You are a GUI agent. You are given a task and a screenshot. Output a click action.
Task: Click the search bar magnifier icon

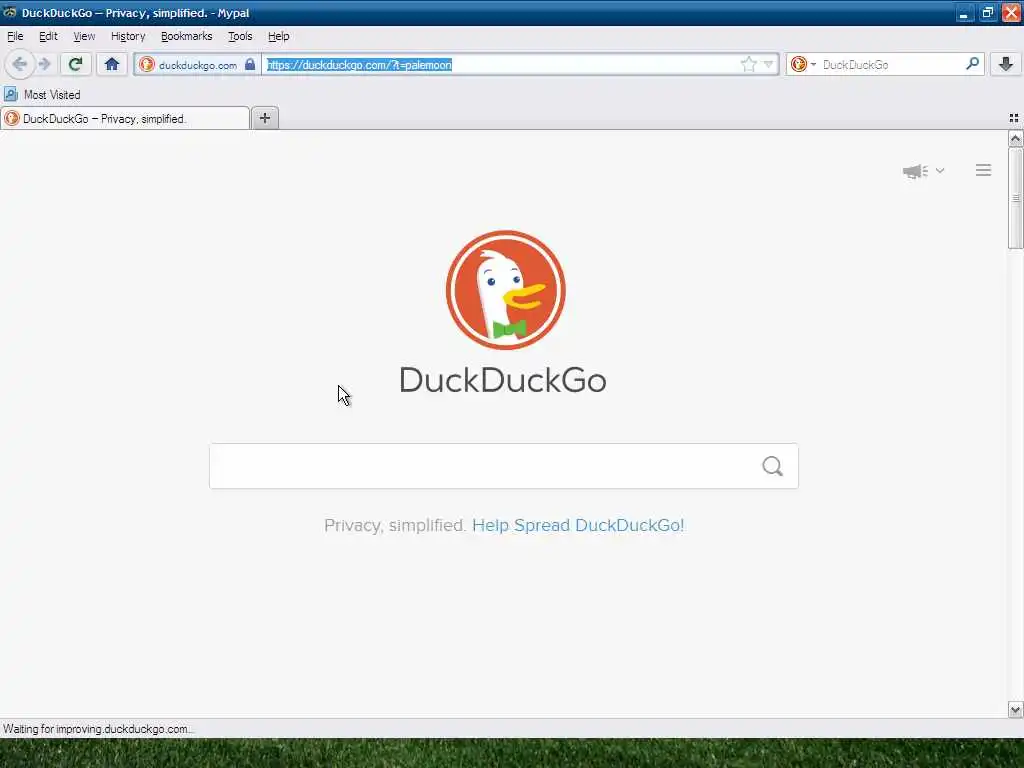[972, 64]
